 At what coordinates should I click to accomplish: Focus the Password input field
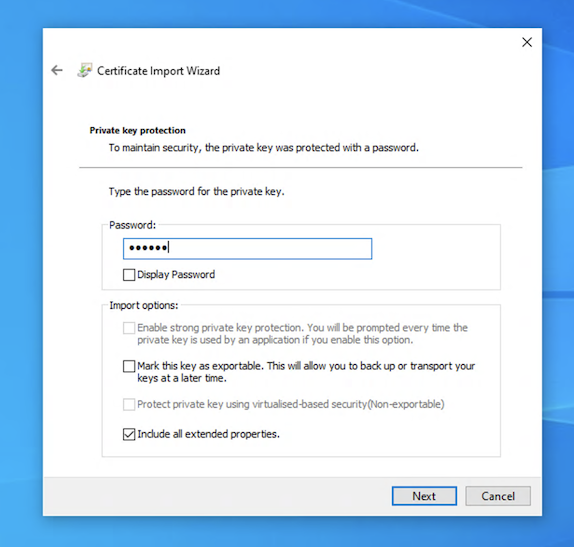247,249
